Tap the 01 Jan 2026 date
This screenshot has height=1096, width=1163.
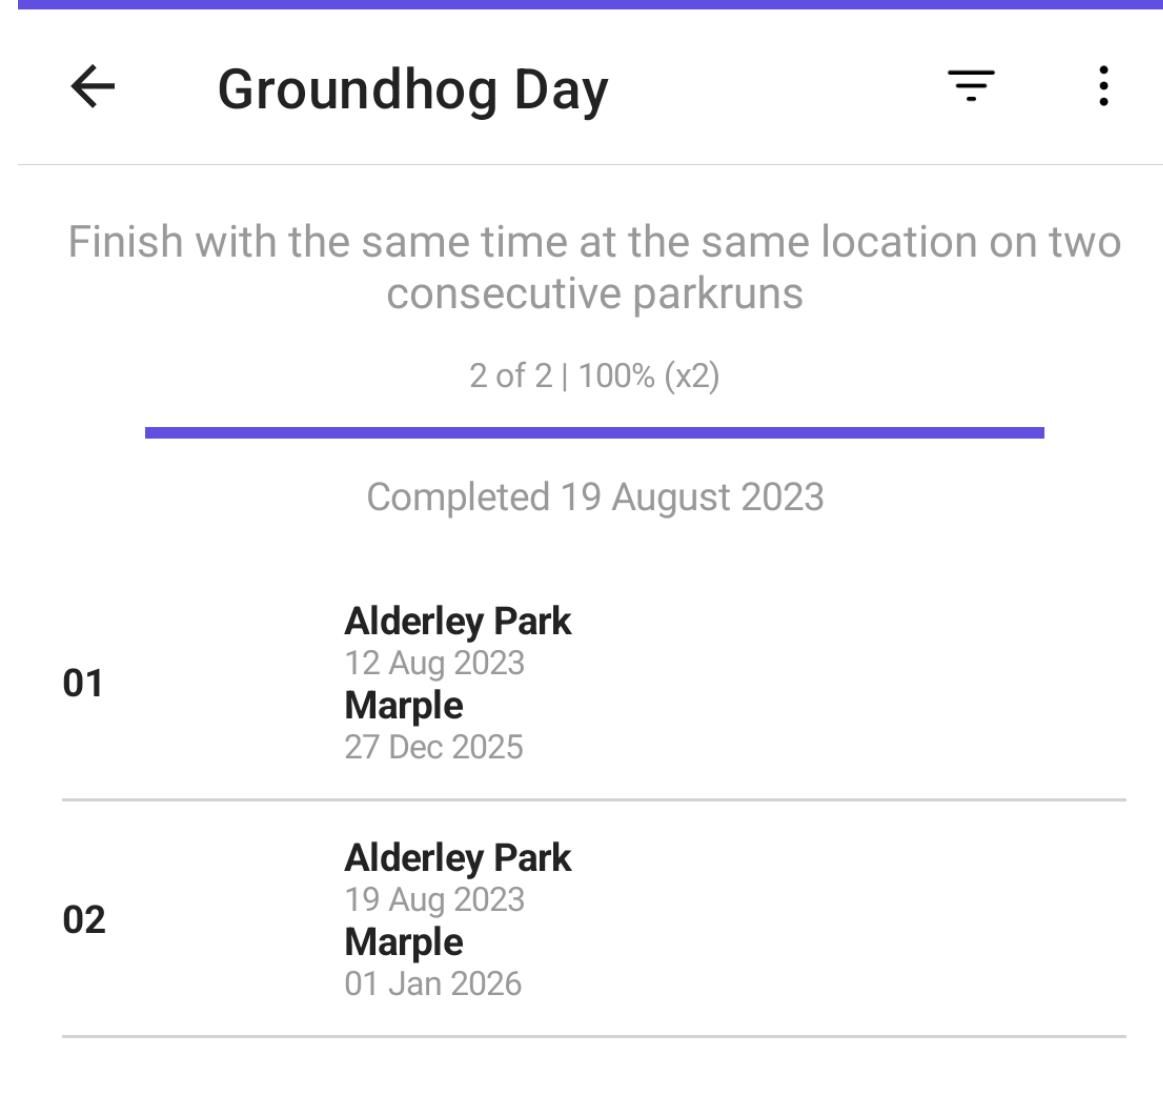point(433,984)
